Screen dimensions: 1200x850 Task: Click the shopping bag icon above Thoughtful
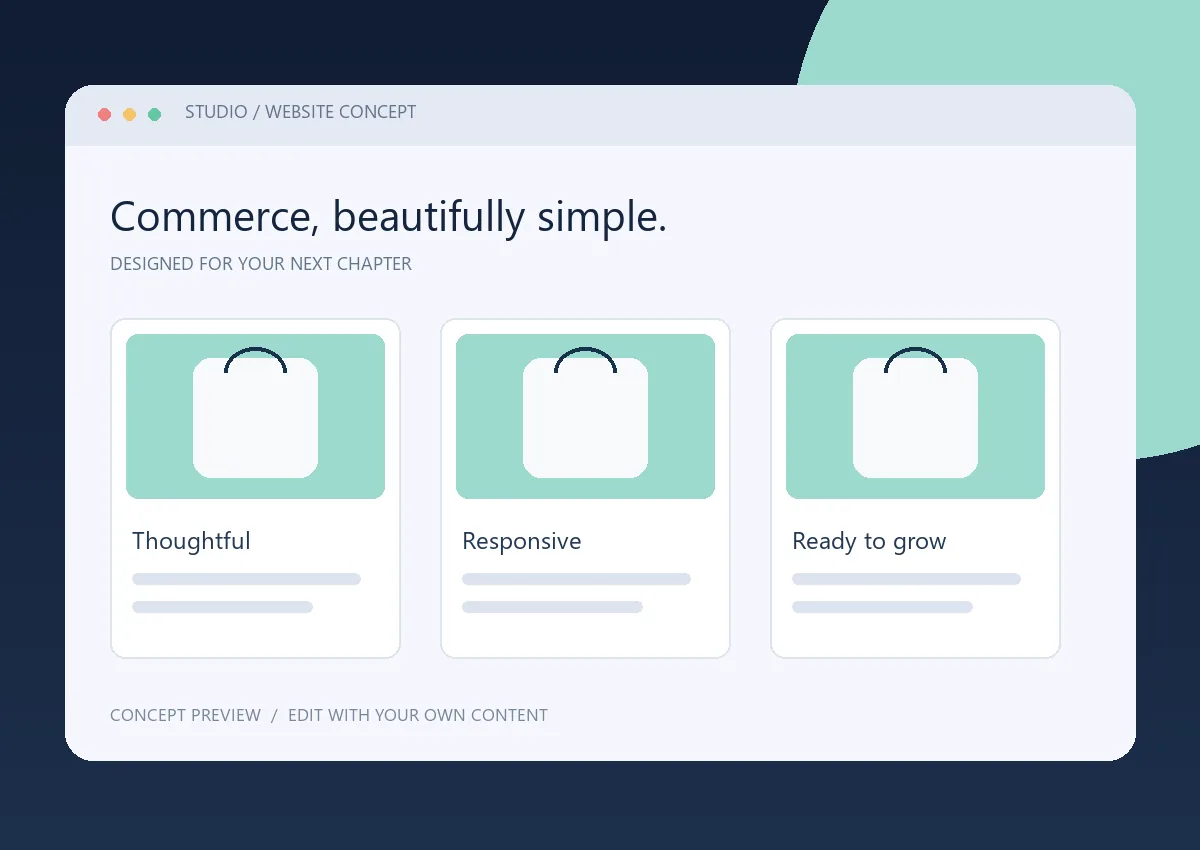pos(255,412)
